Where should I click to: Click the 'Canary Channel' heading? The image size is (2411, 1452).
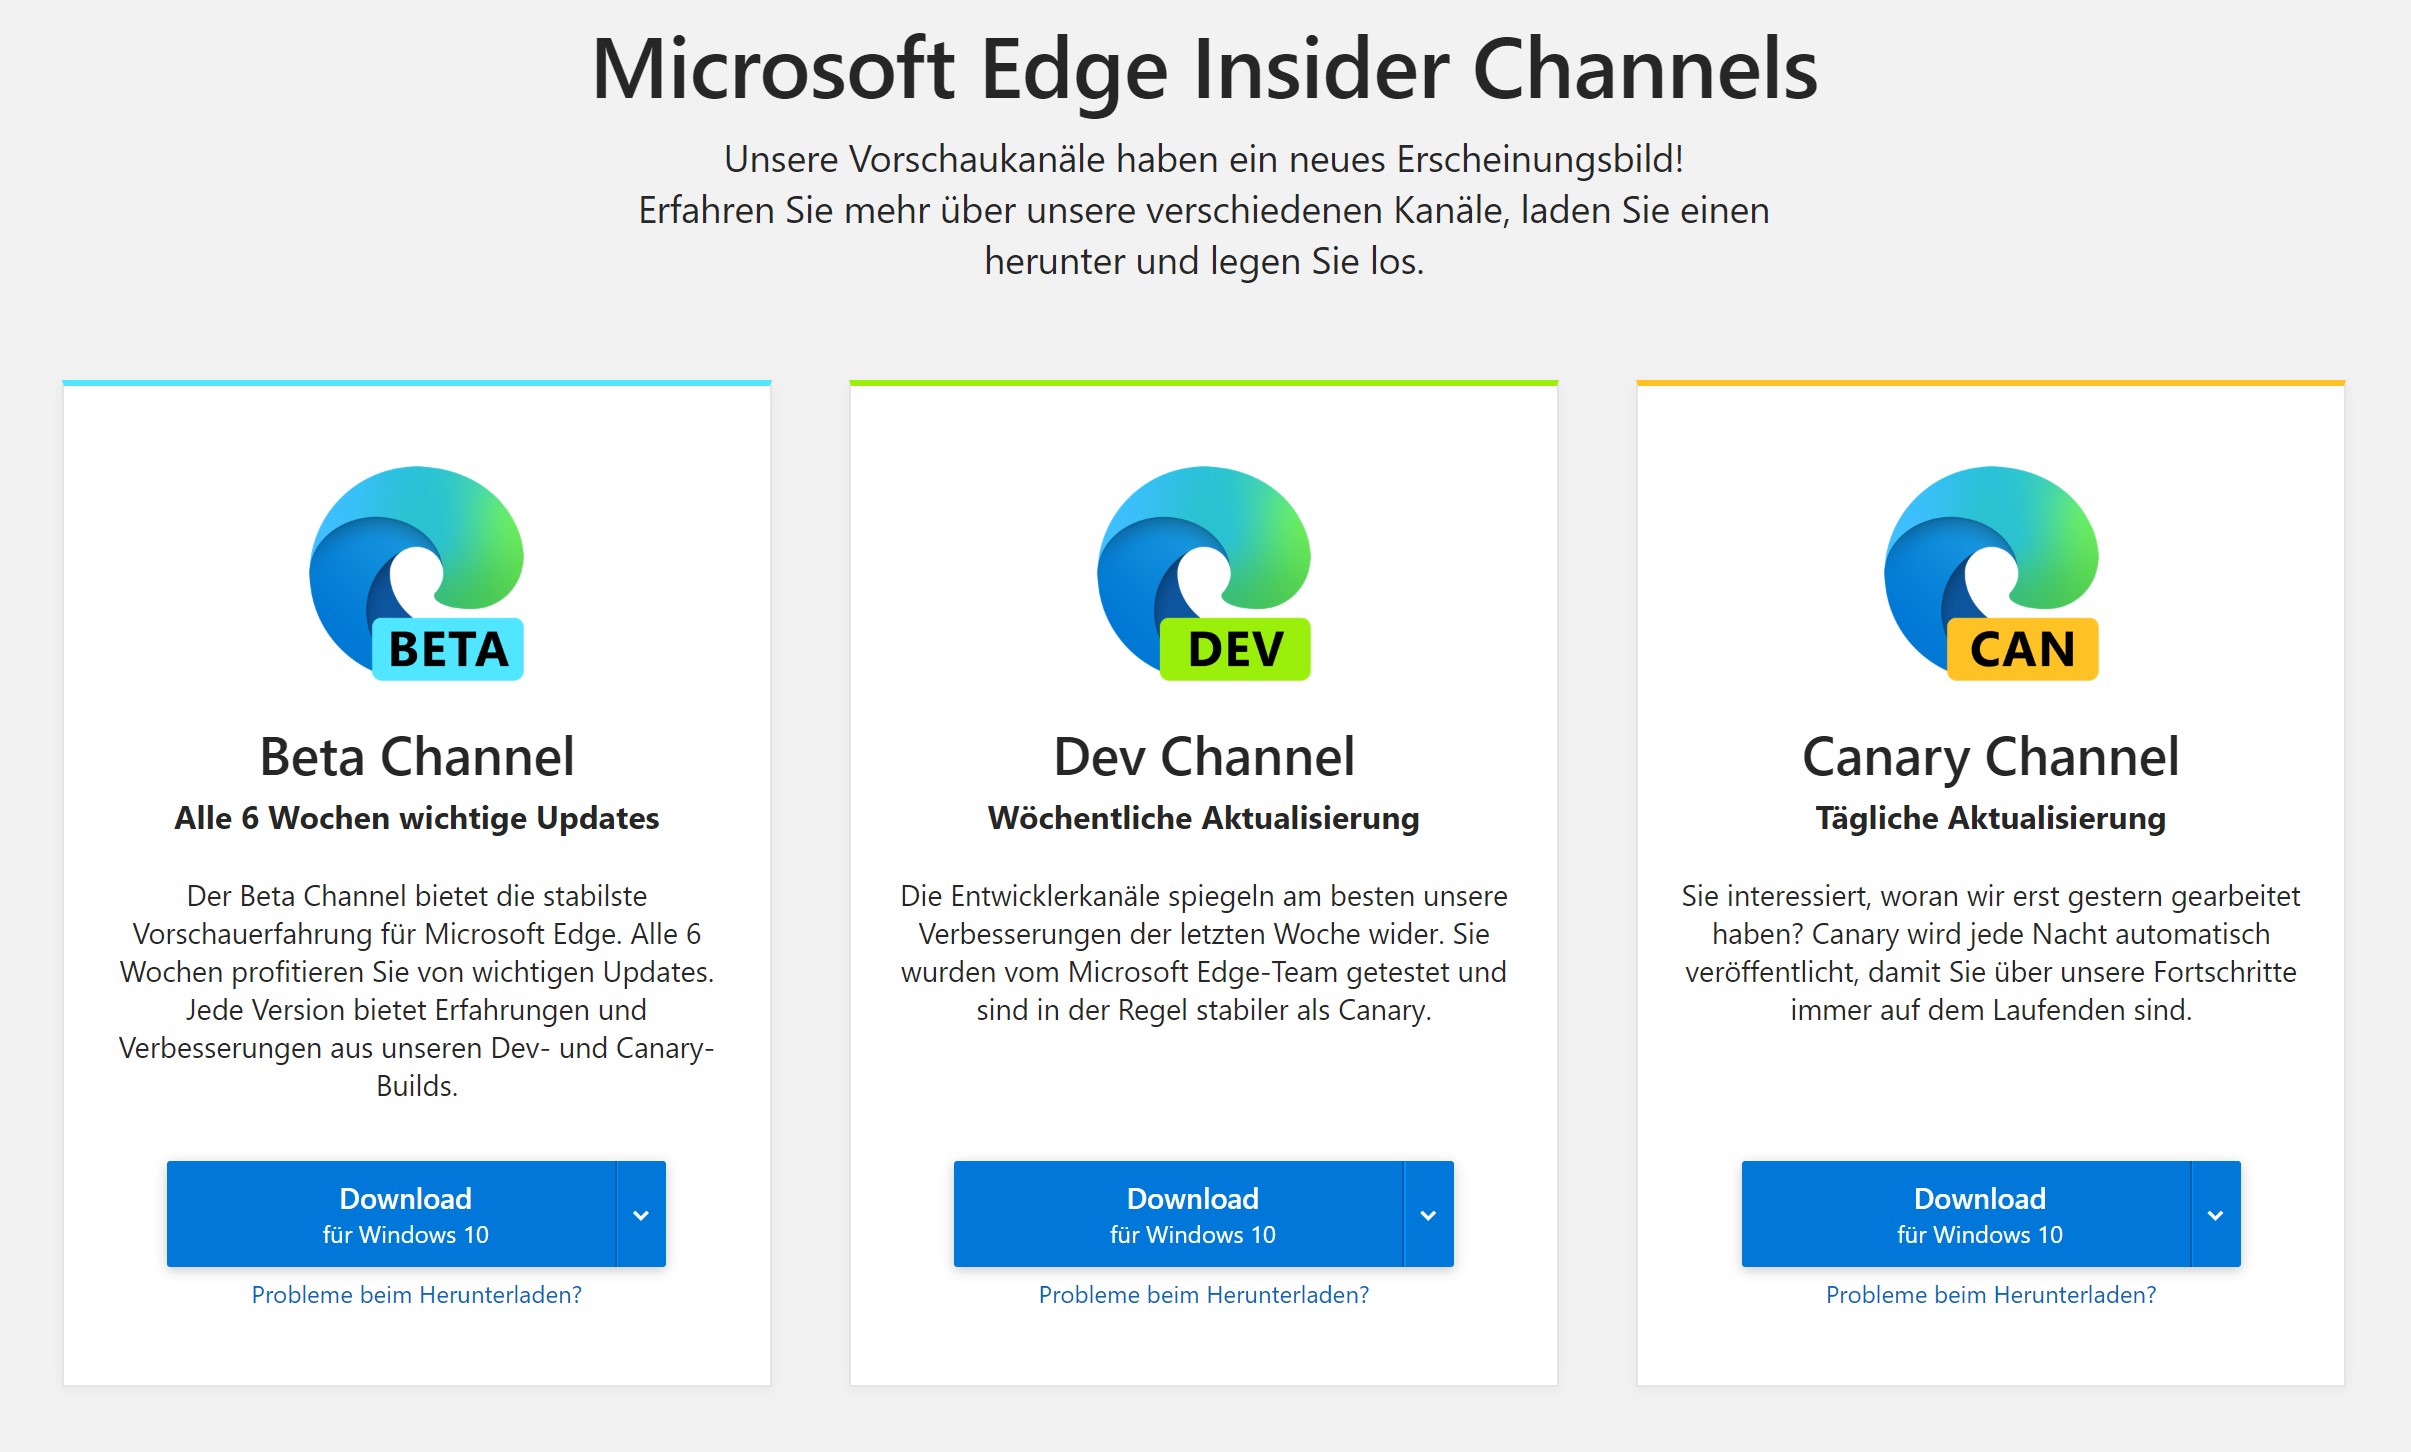1991,758
